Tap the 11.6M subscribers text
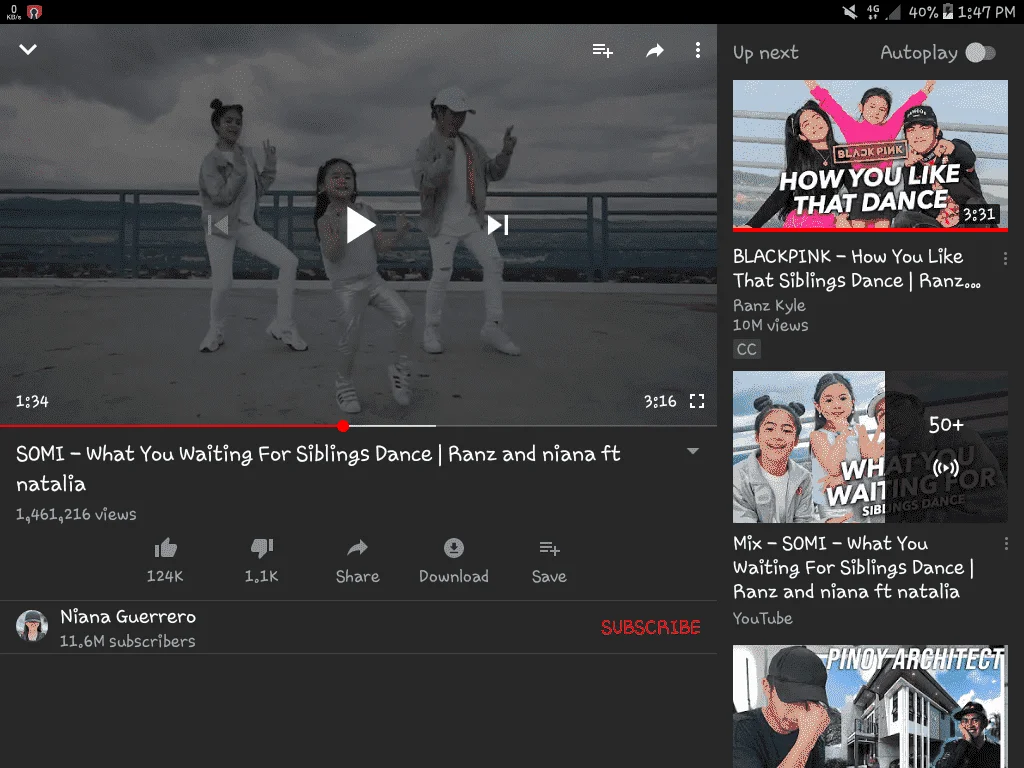1024x768 pixels. point(128,641)
